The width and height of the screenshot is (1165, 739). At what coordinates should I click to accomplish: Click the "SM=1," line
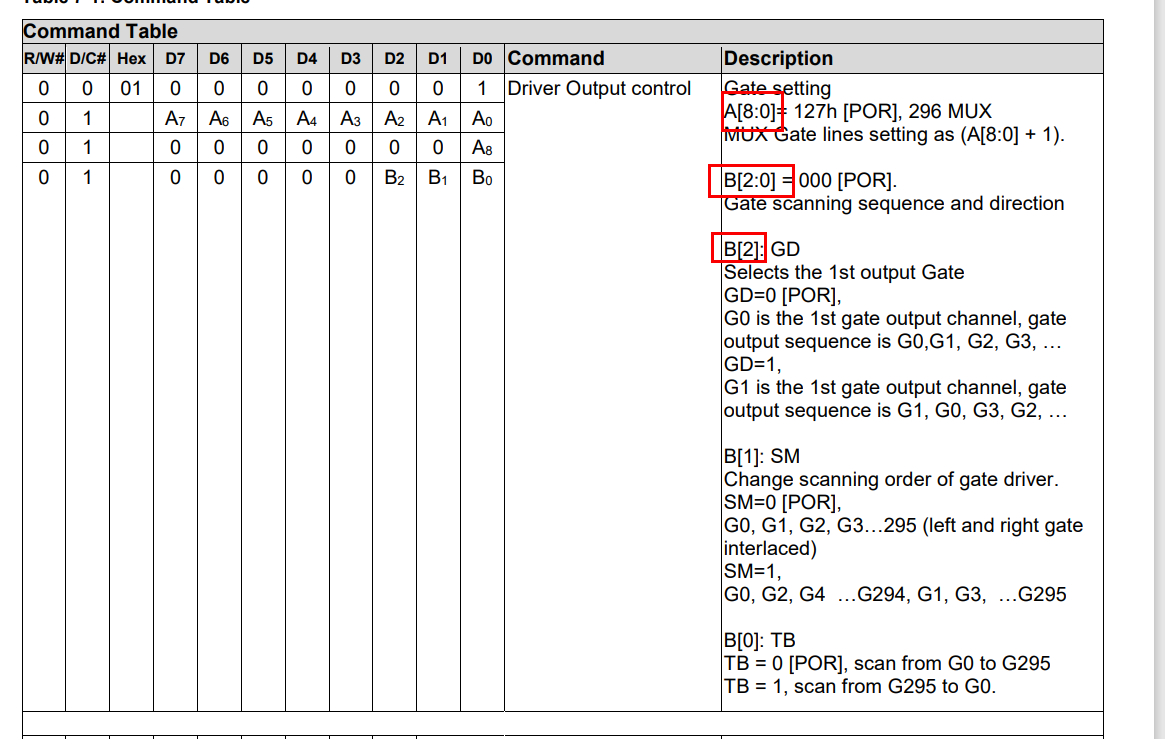(753, 572)
